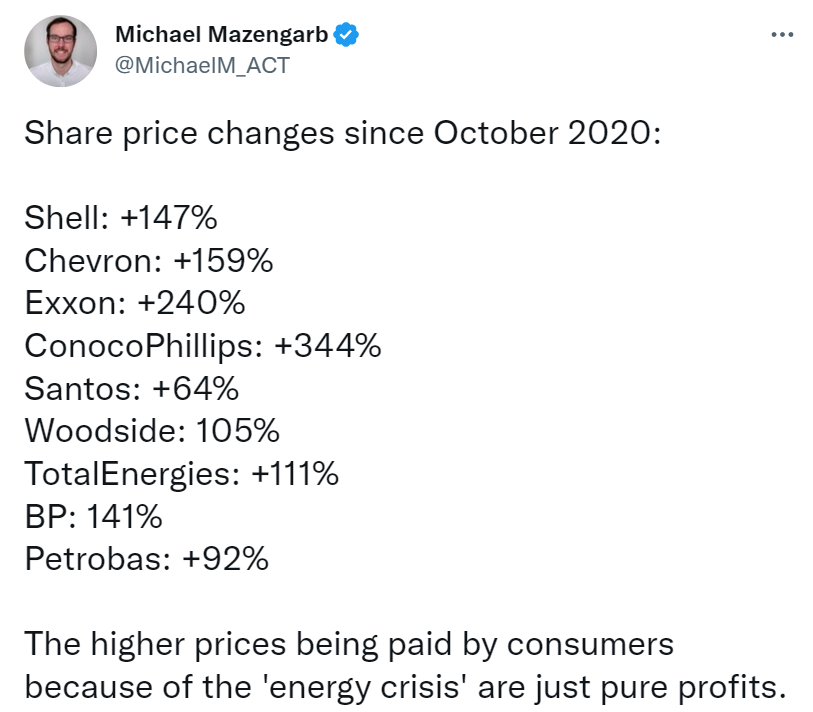Click the word TotalEnergies

tap(132, 474)
